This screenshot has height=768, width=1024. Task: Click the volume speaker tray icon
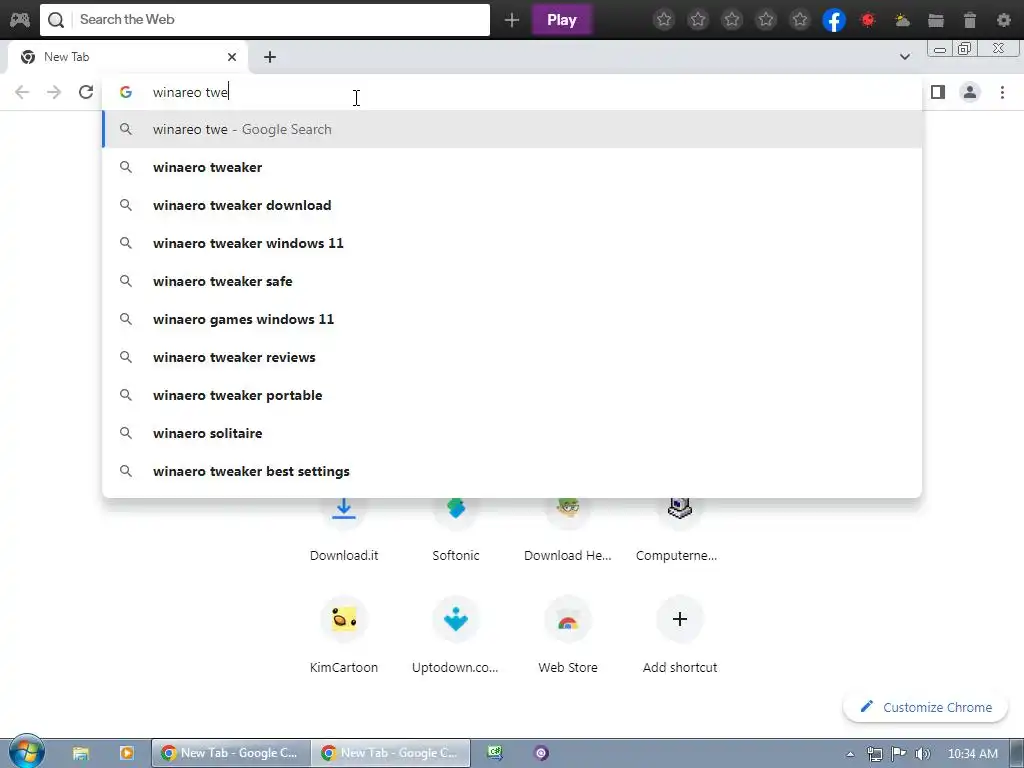coord(923,754)
